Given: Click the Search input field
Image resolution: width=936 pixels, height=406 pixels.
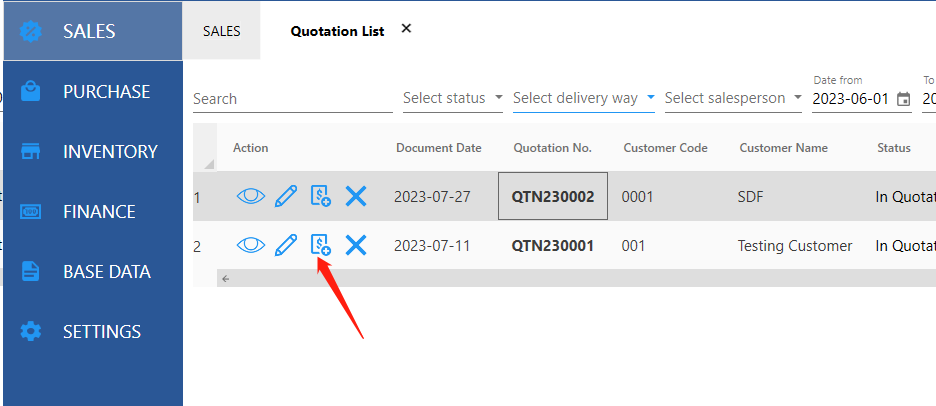Looking at the screenshot, I should coord(291,99).
